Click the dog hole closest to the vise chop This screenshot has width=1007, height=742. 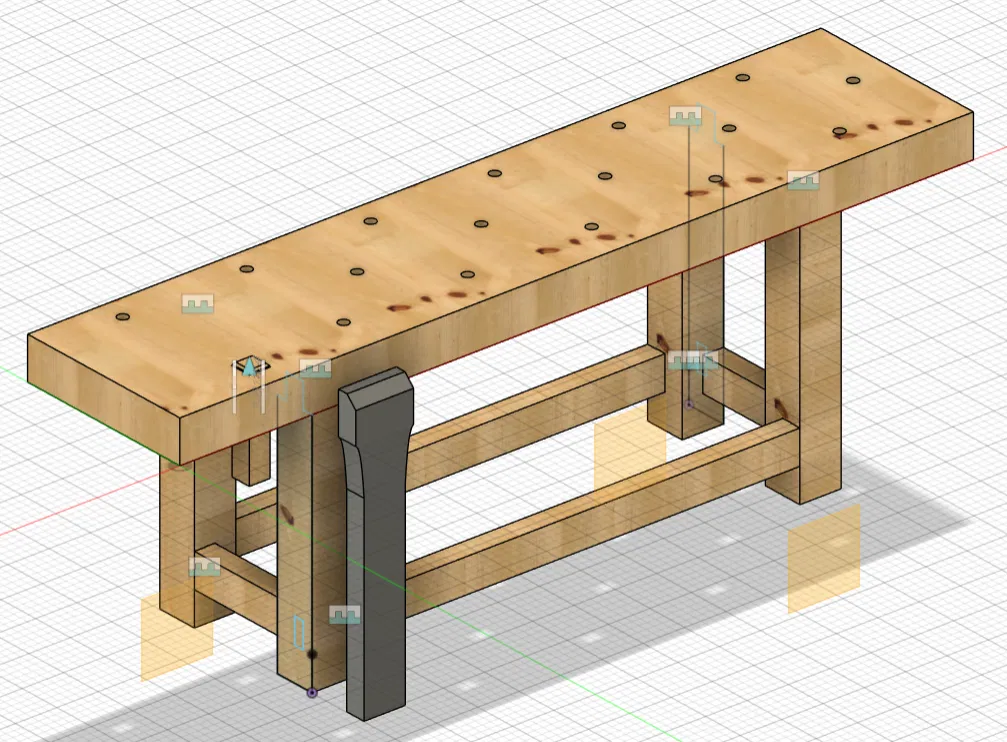click(x=344, y=321)
